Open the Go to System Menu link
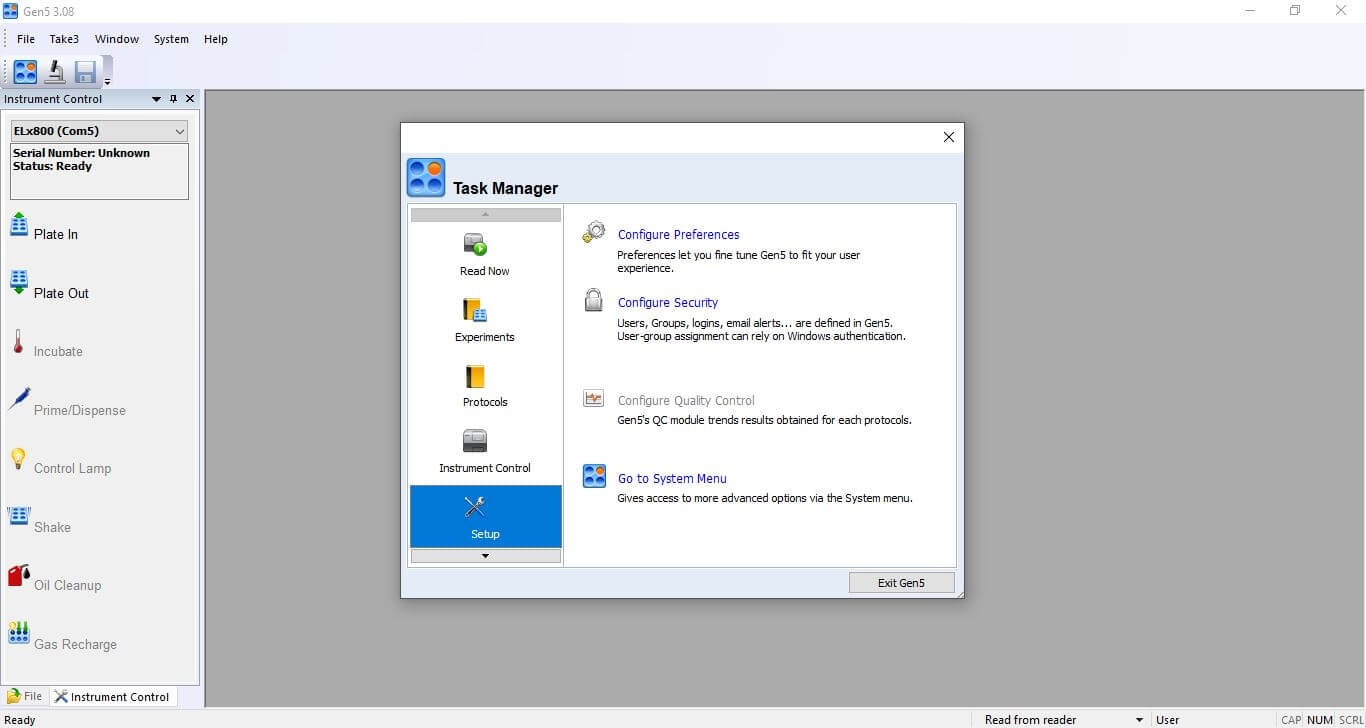 click(x=672, y=479)
